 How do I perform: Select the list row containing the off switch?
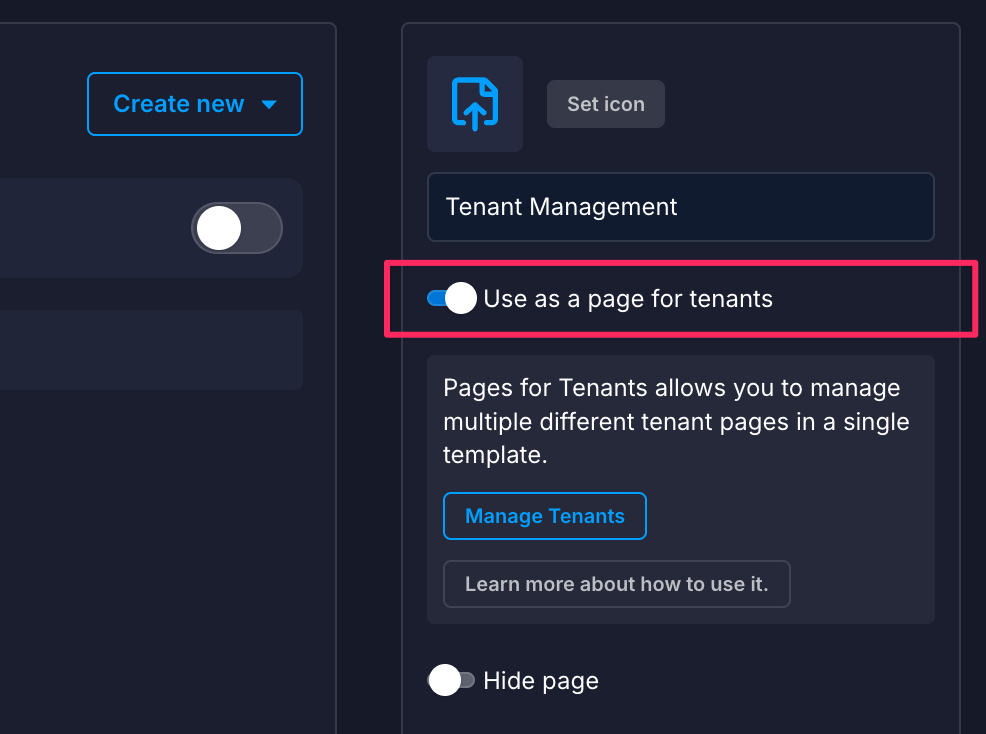pos(151,228)
